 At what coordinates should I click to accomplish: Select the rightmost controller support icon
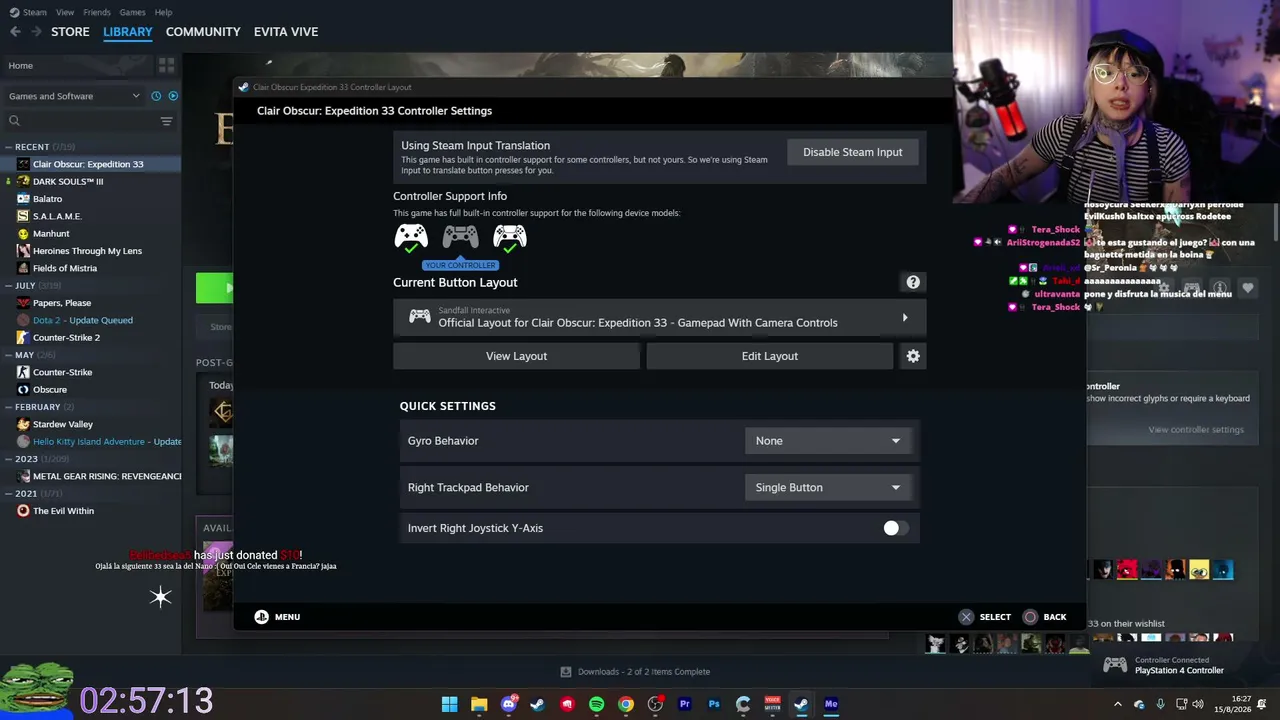(509, 237)
